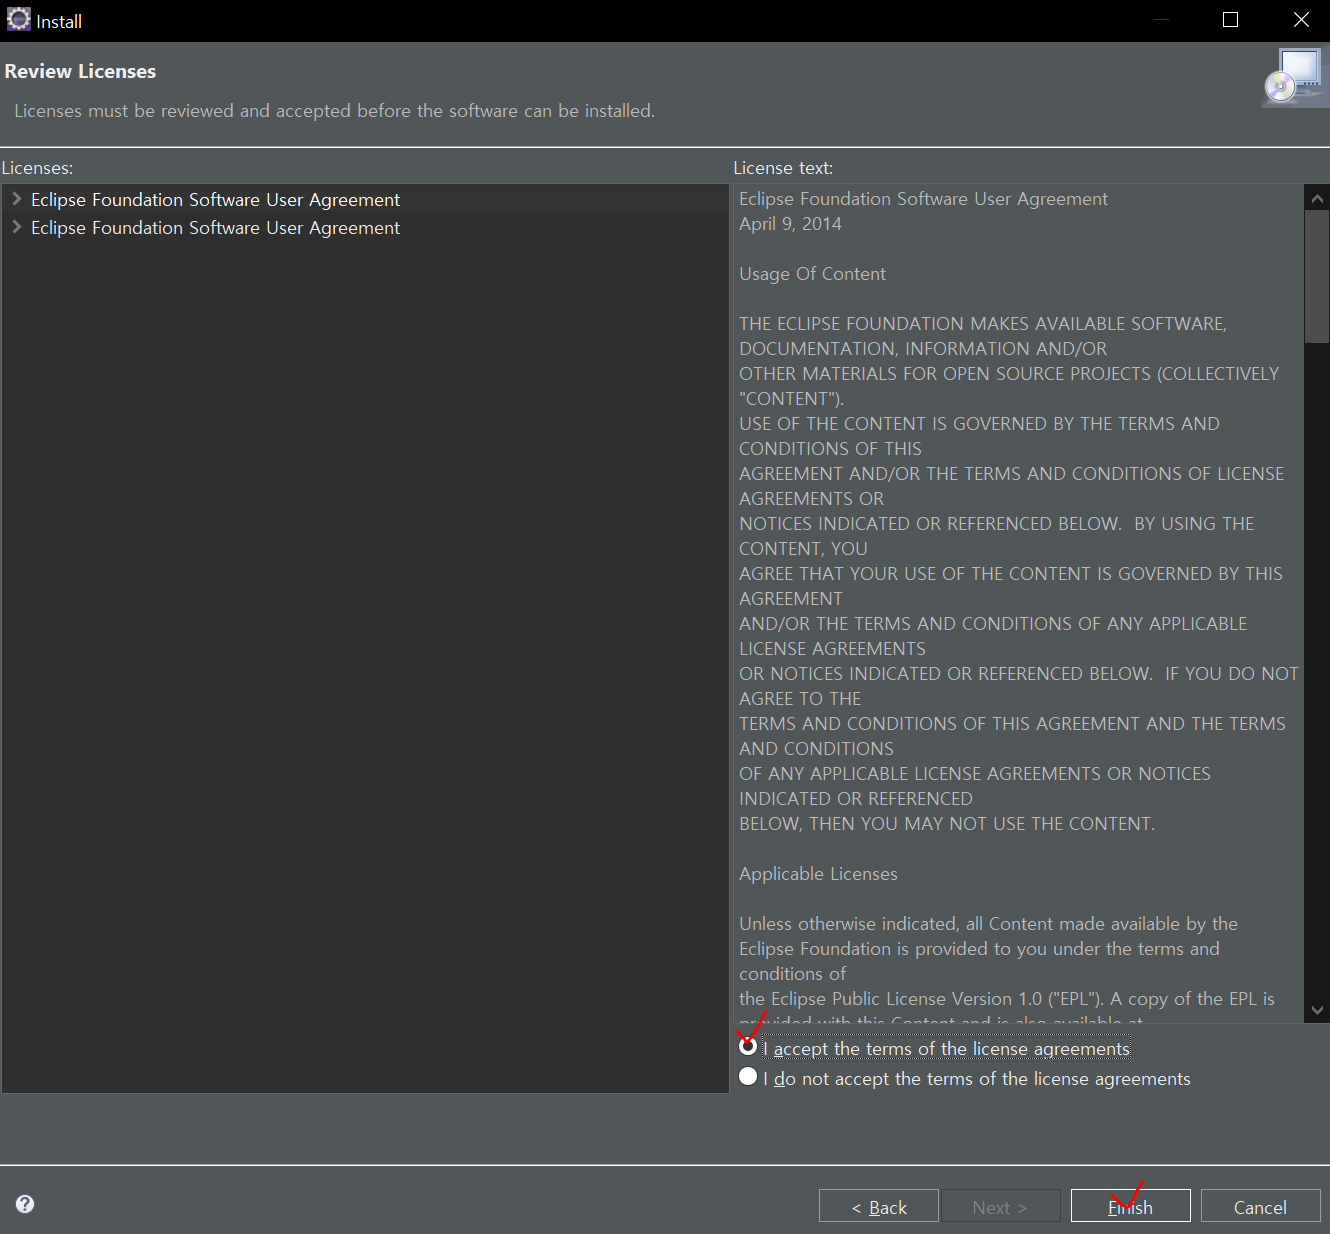This screenshot has height=1234, width=1330.
Task: Open help via question mark icon
Action: [x=25, y=1204]
